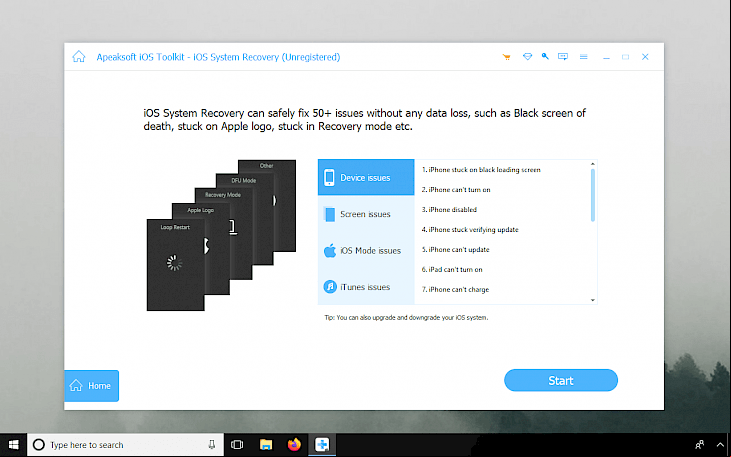This screenshot has width=731, height=457.
Task: Click the issue list scrollbar thumb
Action: pos(593,195)
